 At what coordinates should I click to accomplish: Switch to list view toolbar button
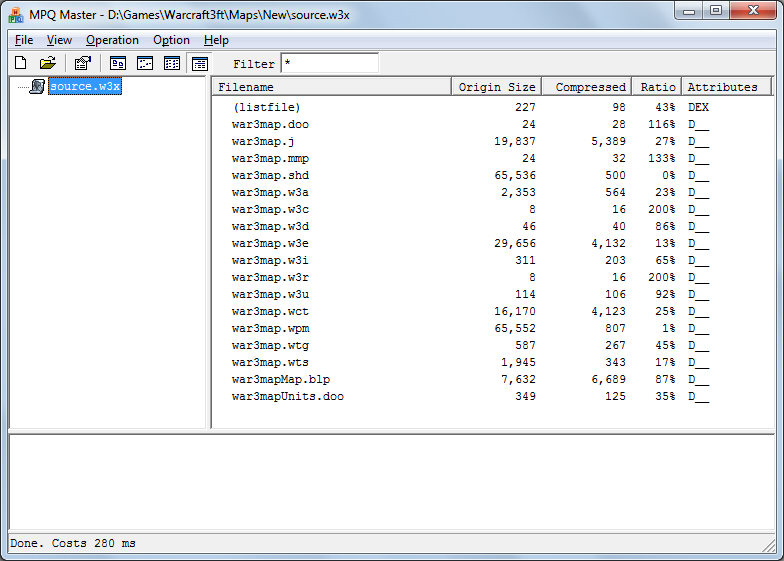click(x=172, y=63)
